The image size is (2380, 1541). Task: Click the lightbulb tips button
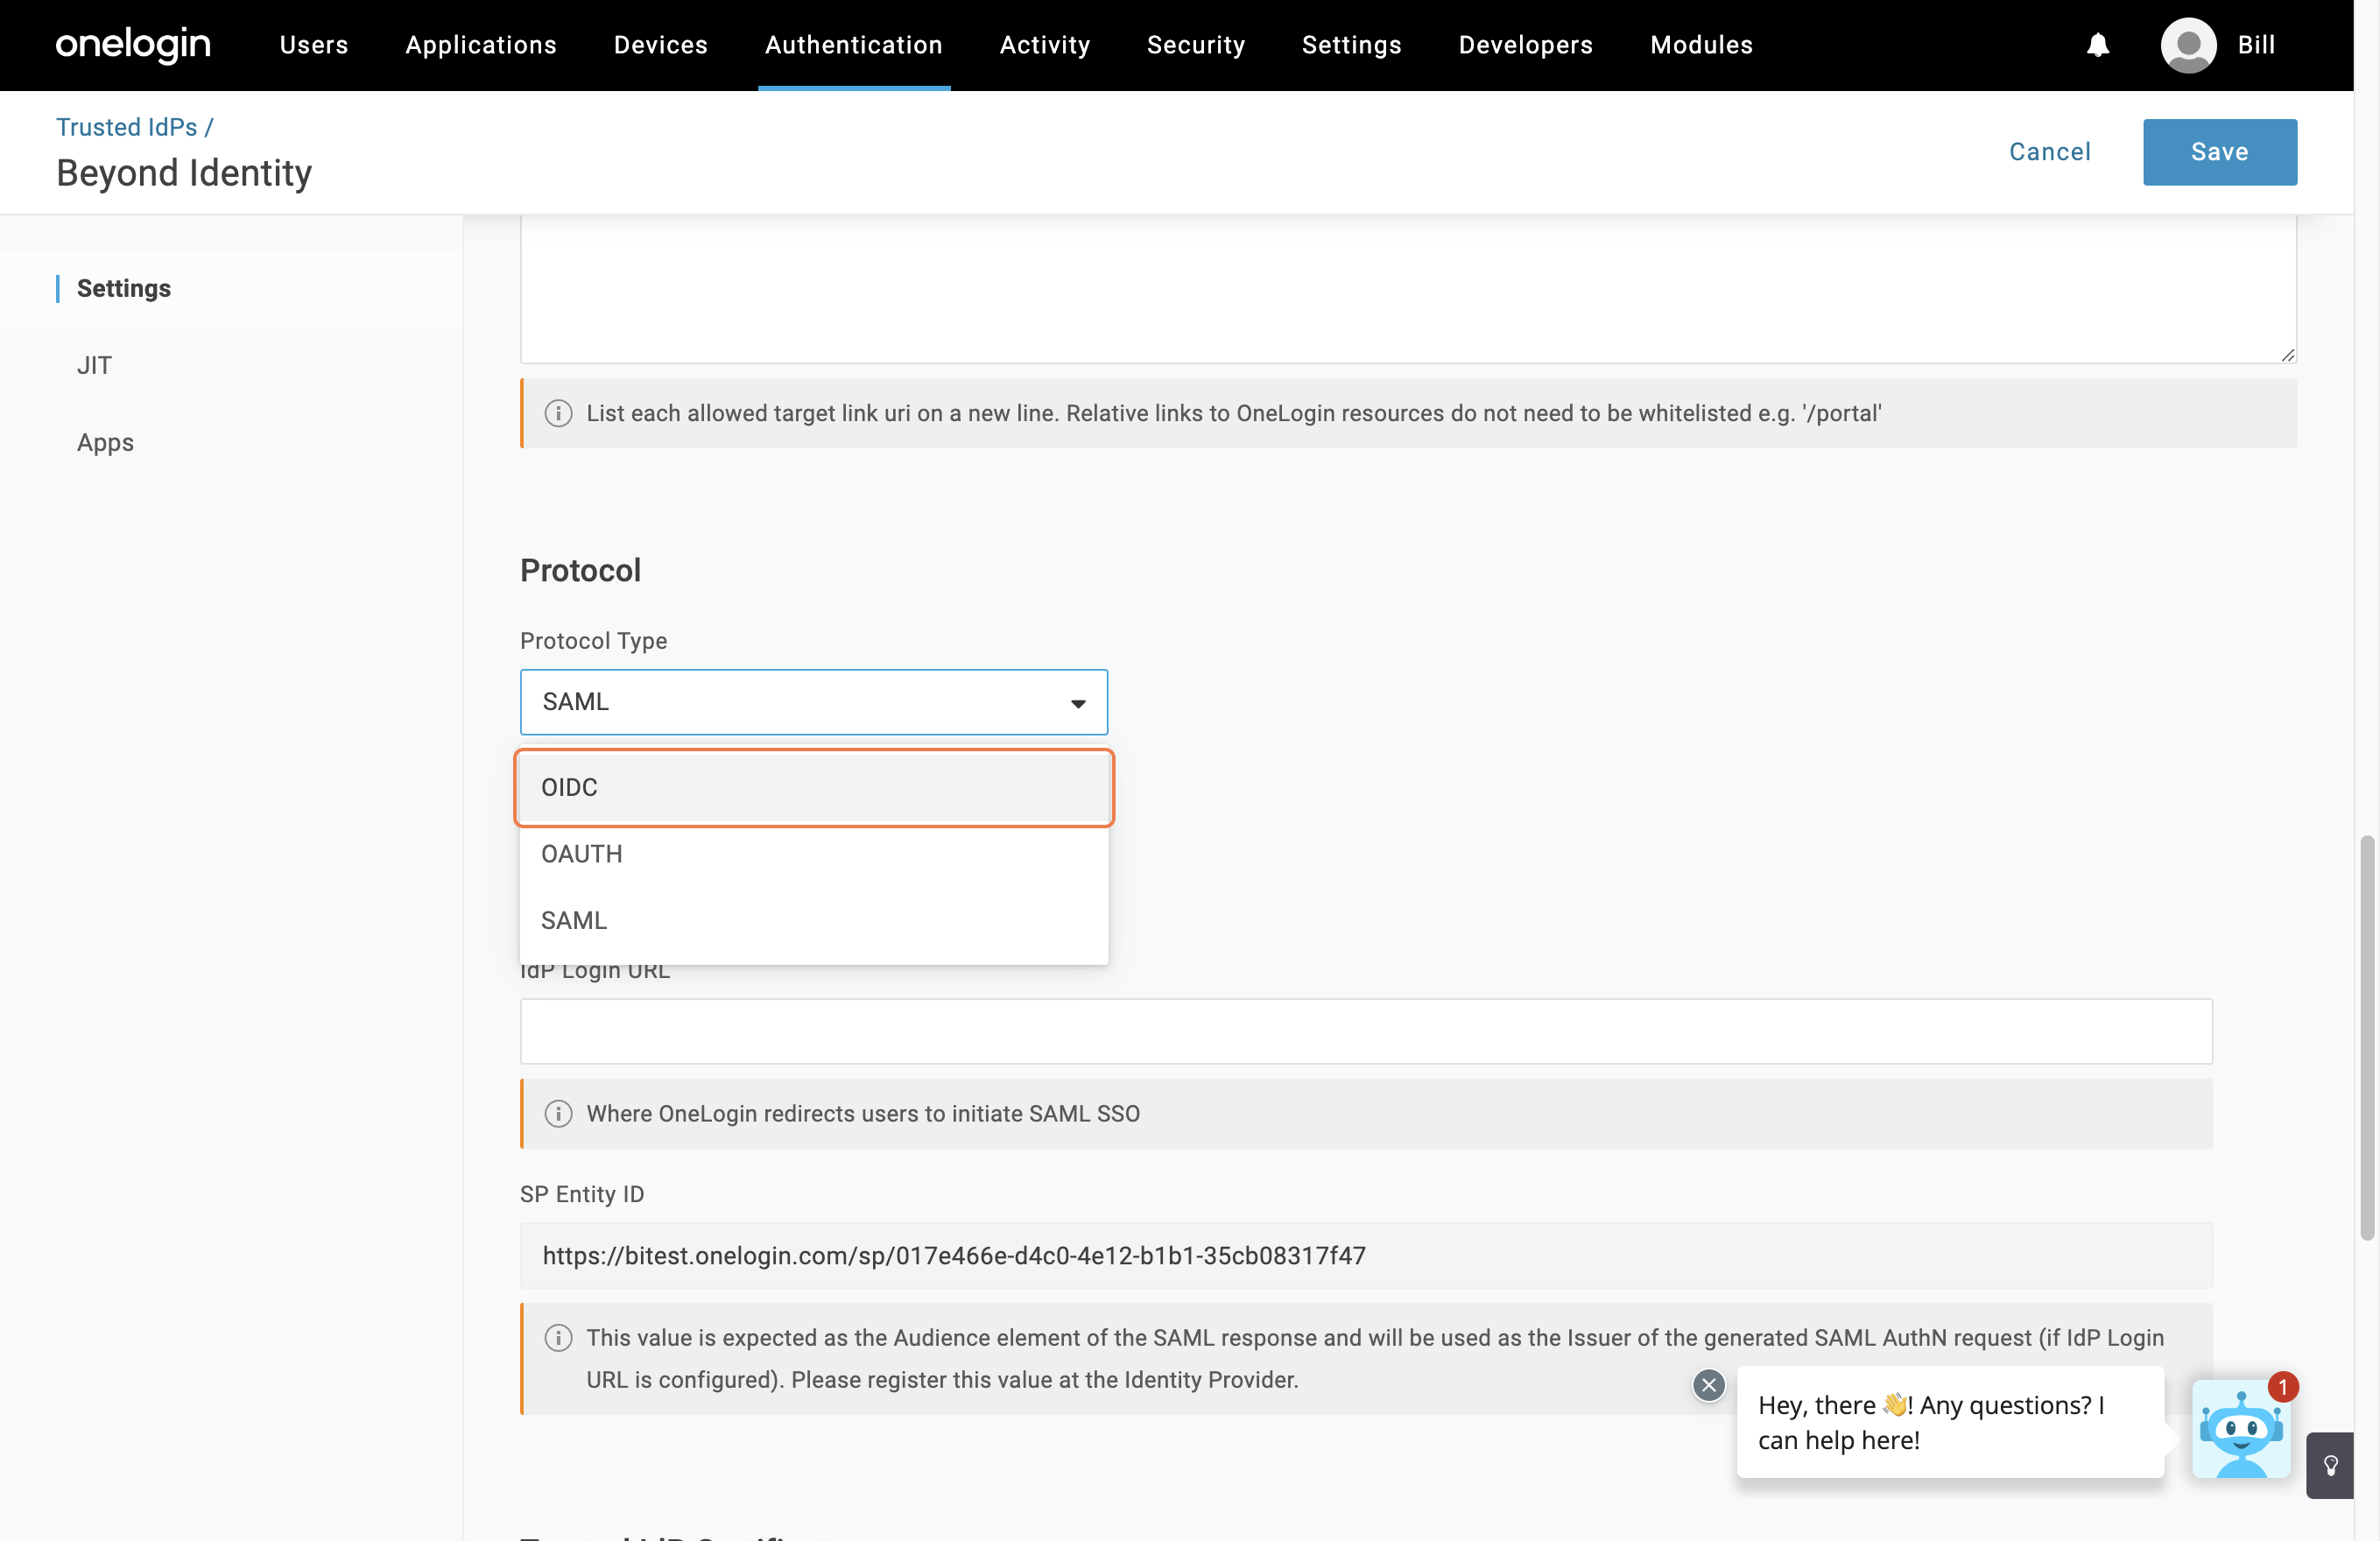[x=2331, y=1465]
